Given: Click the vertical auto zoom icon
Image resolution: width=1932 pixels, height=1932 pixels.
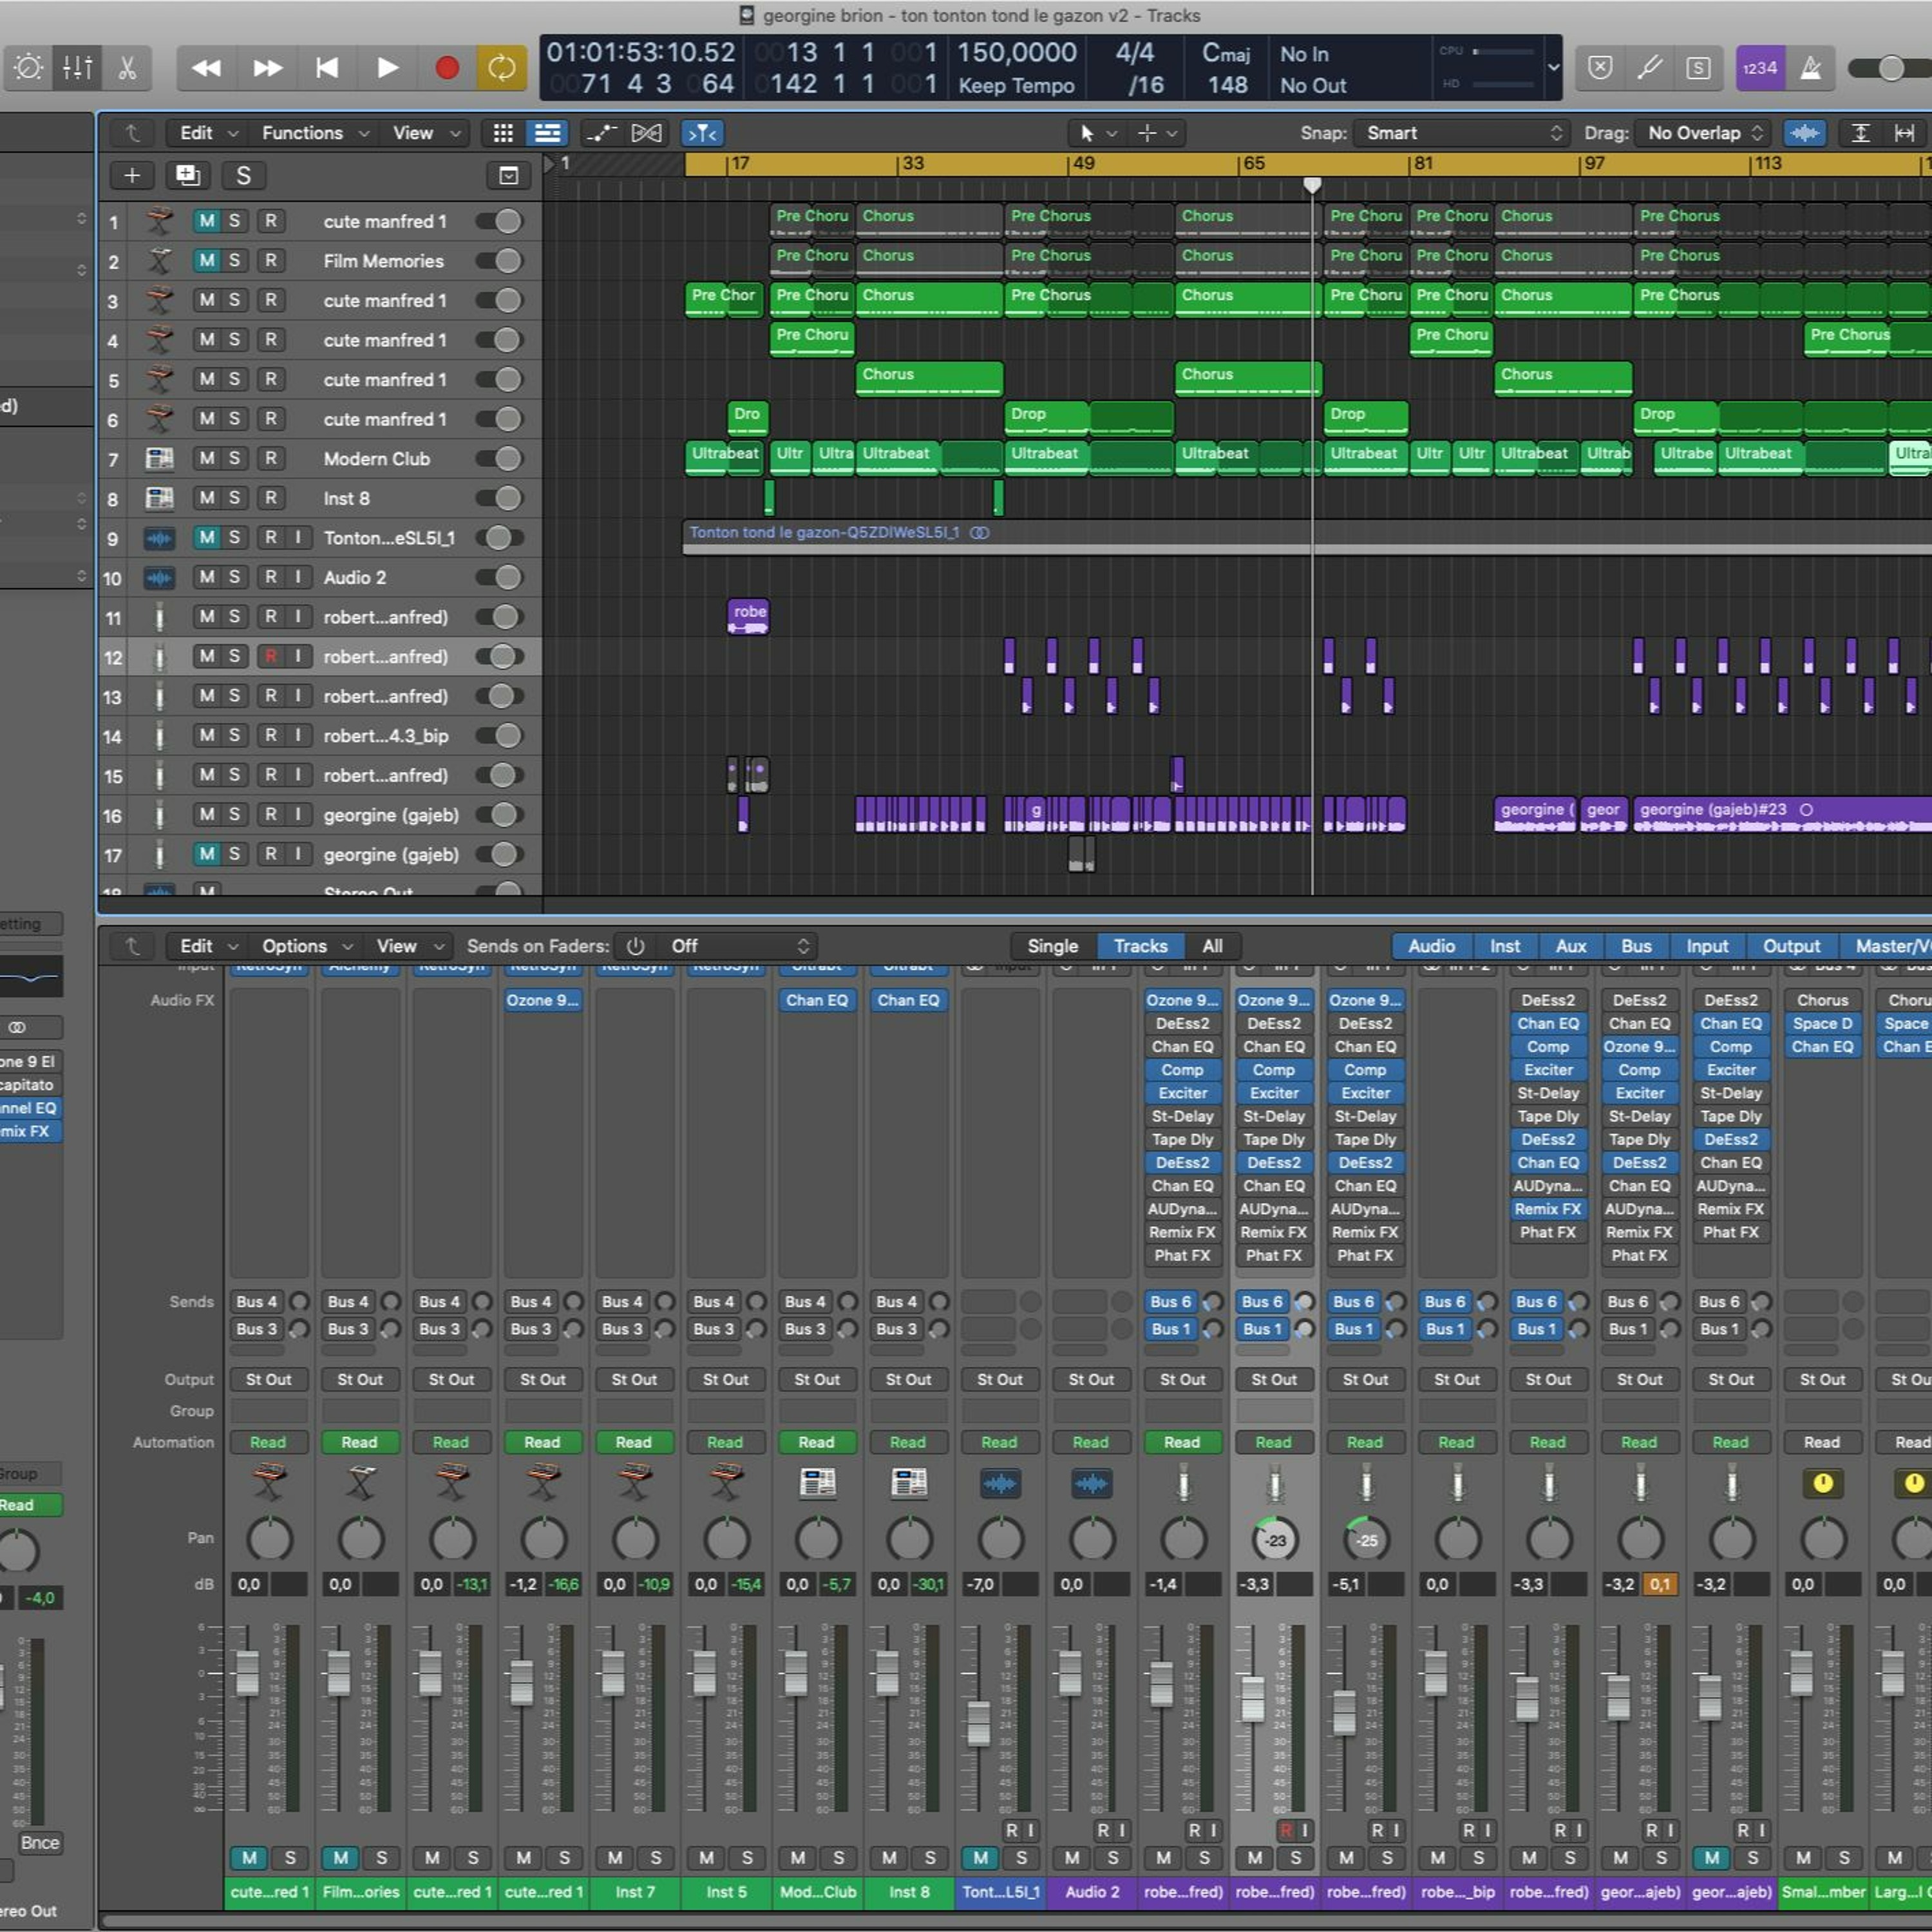Looking at the screenshot, I should pos(1860,133).
